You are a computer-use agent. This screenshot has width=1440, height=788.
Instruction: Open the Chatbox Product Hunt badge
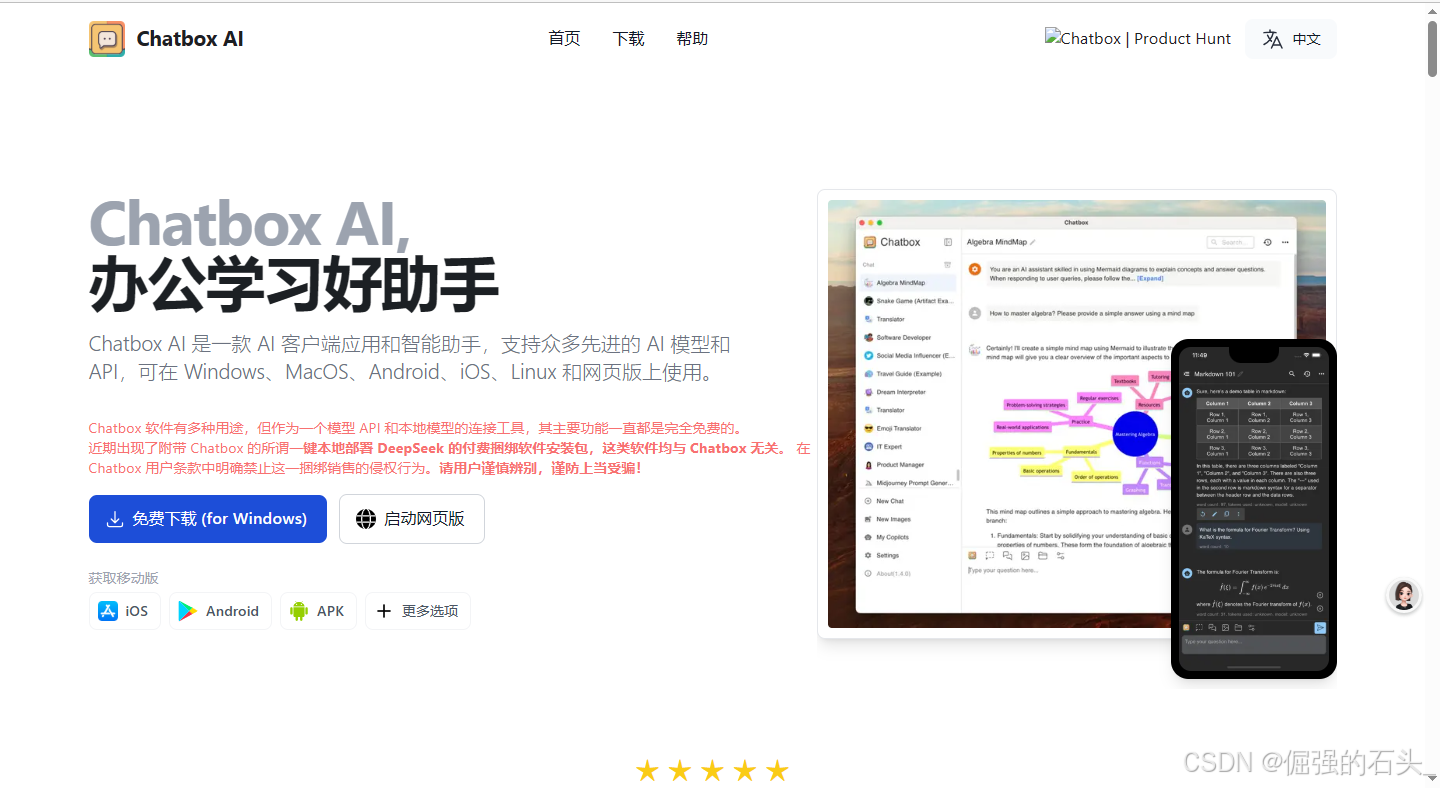1138,38
